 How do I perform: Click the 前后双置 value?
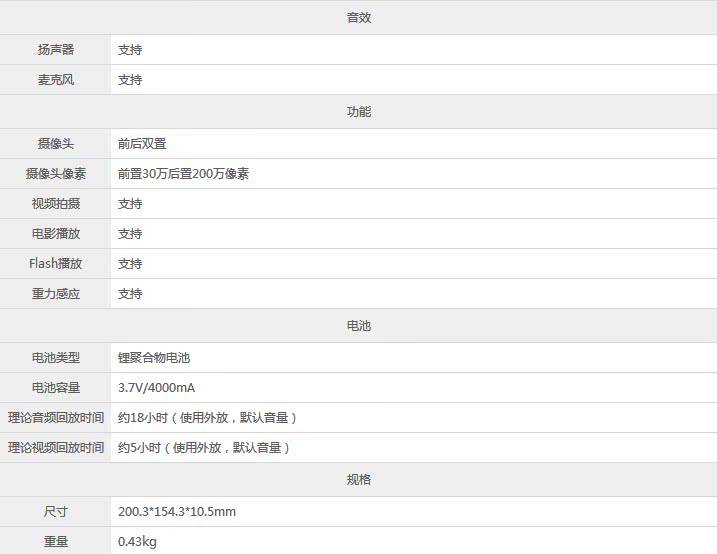[x=142, y=144]
